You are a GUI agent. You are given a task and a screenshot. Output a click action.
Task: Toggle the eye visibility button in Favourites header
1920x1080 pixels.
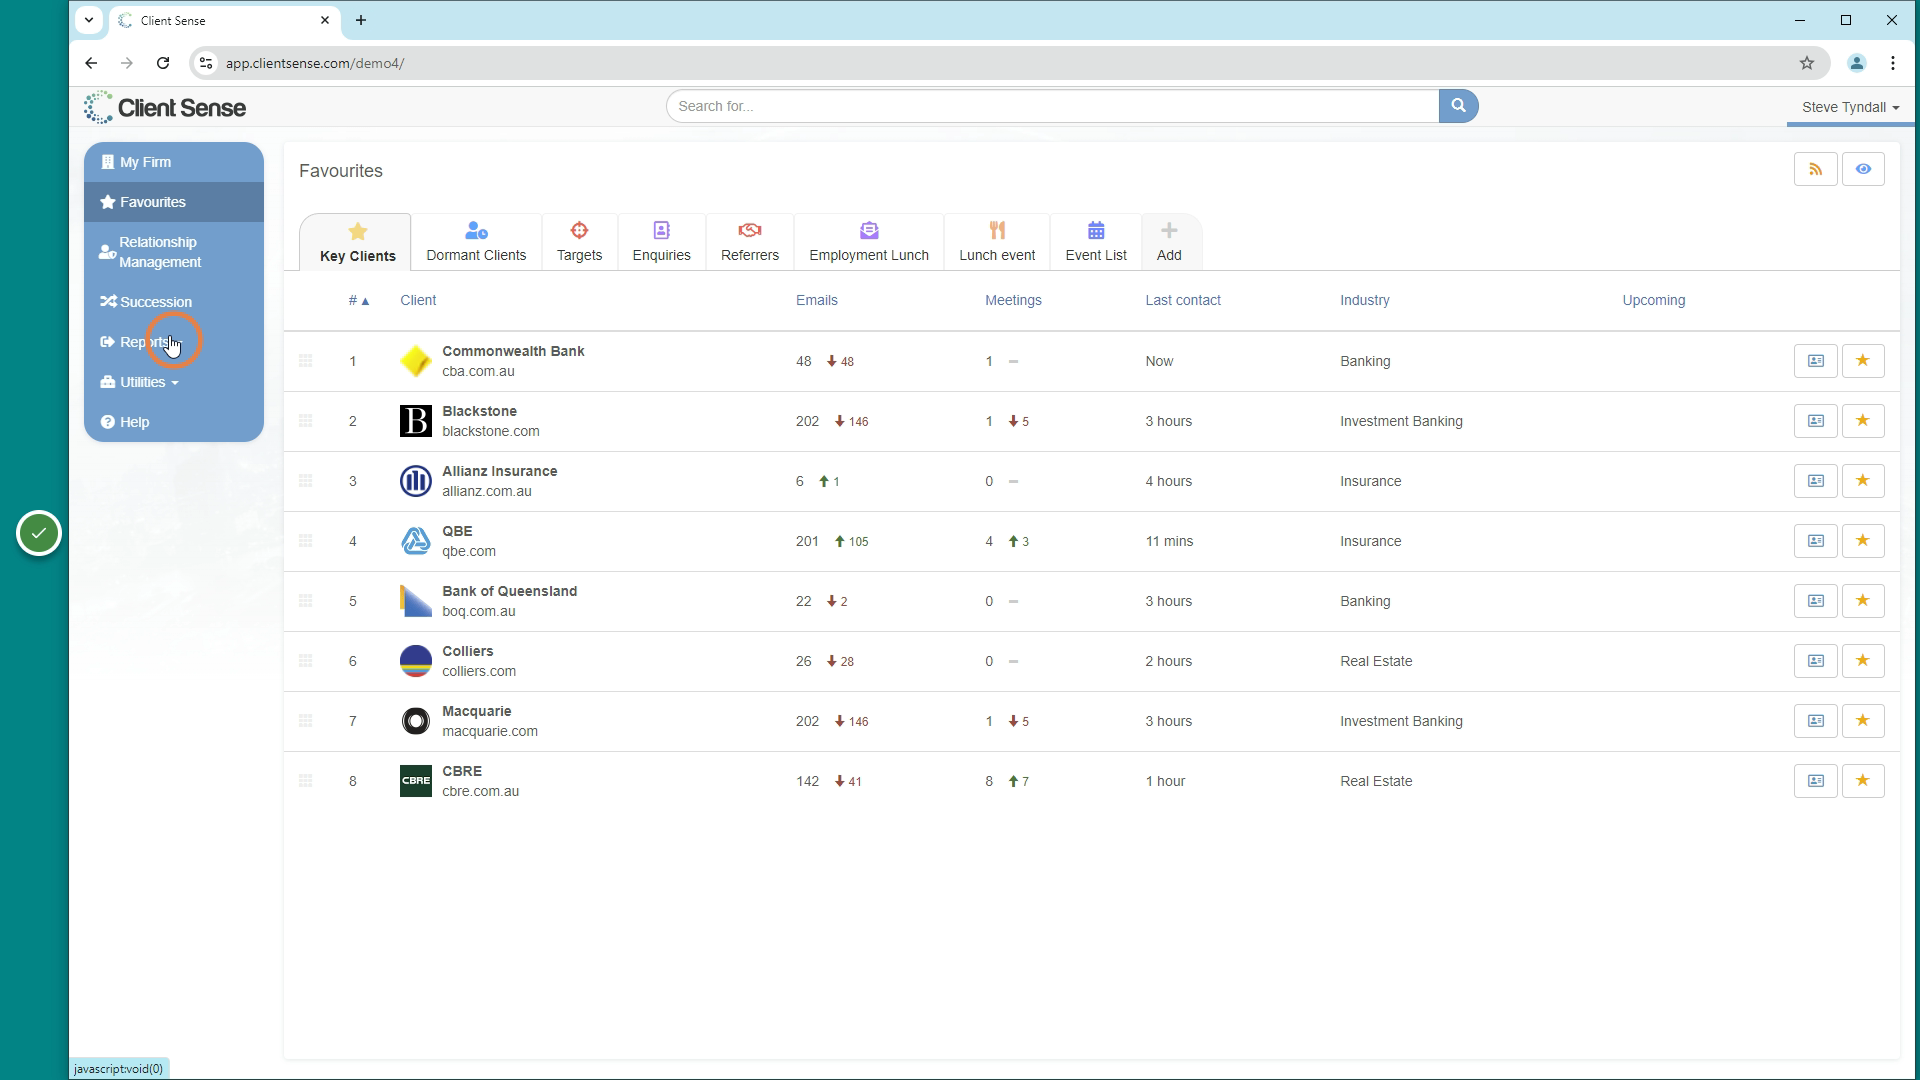point(1863,169)
